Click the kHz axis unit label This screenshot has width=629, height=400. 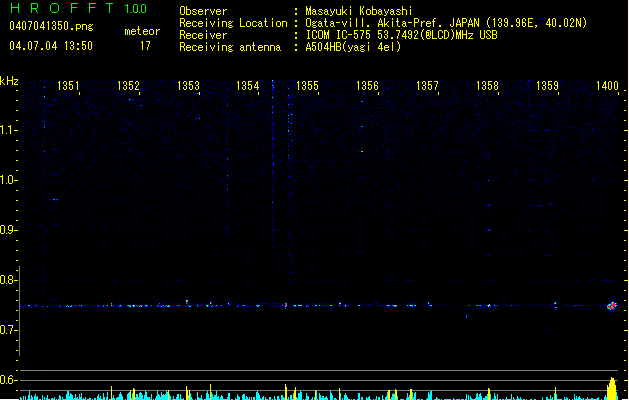click(9, 81)
